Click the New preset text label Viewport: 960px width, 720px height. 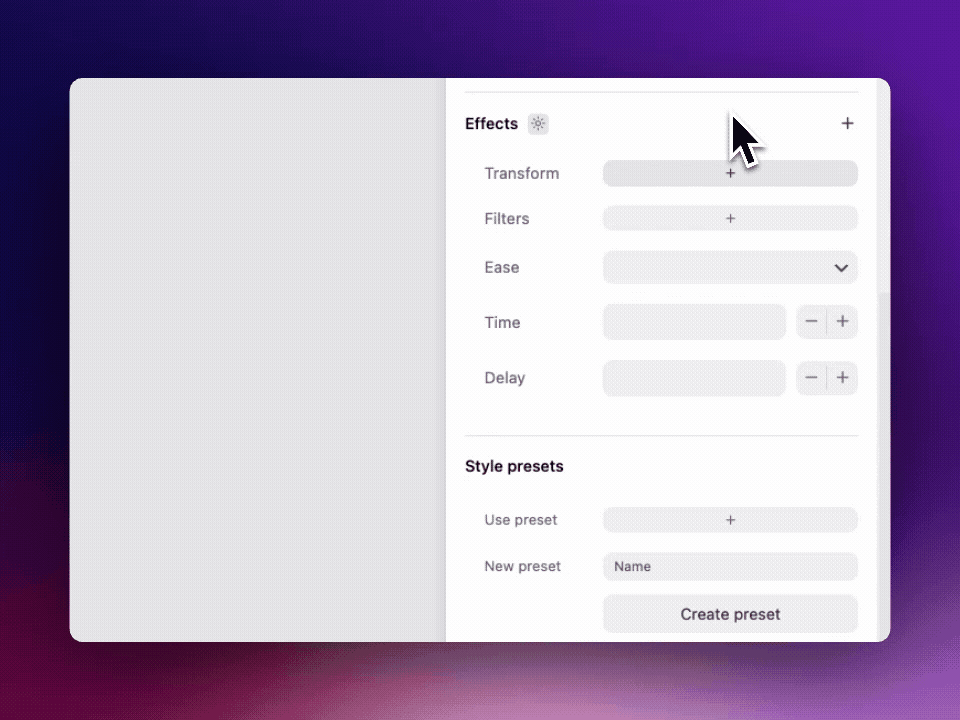522,566
